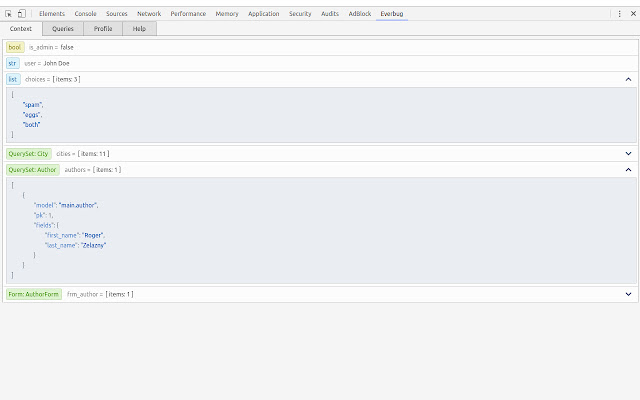Expand the cities QuerySet row
640x400 pixels.
click(628, 154)
